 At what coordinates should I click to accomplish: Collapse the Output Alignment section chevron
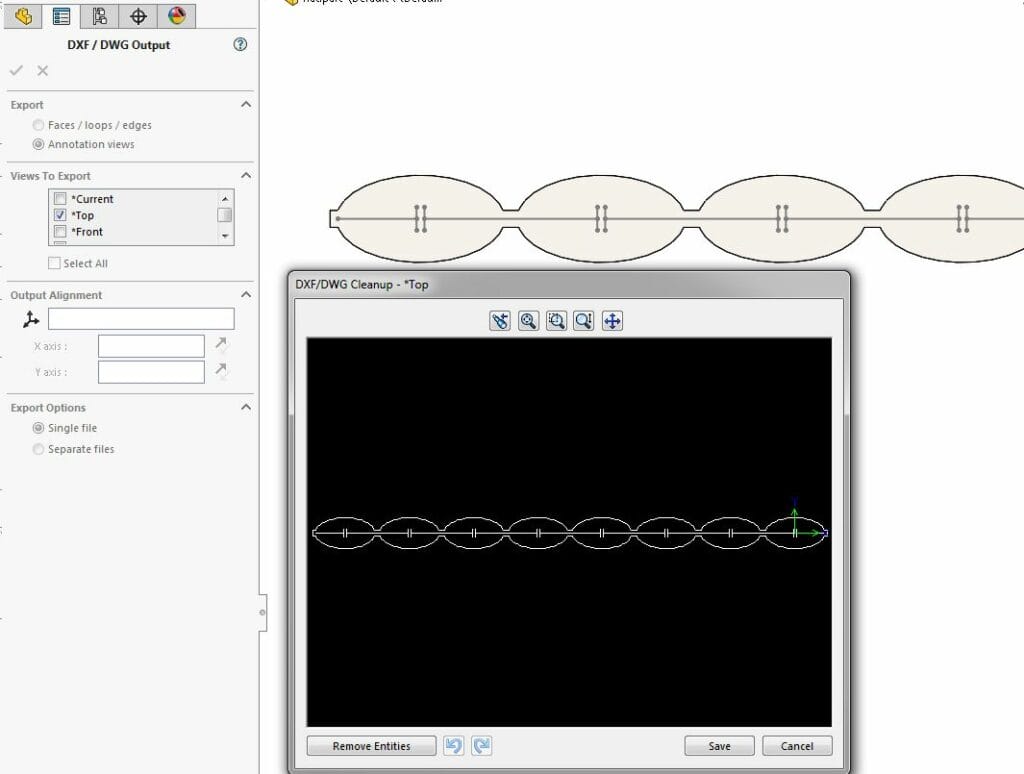[246, 295]
